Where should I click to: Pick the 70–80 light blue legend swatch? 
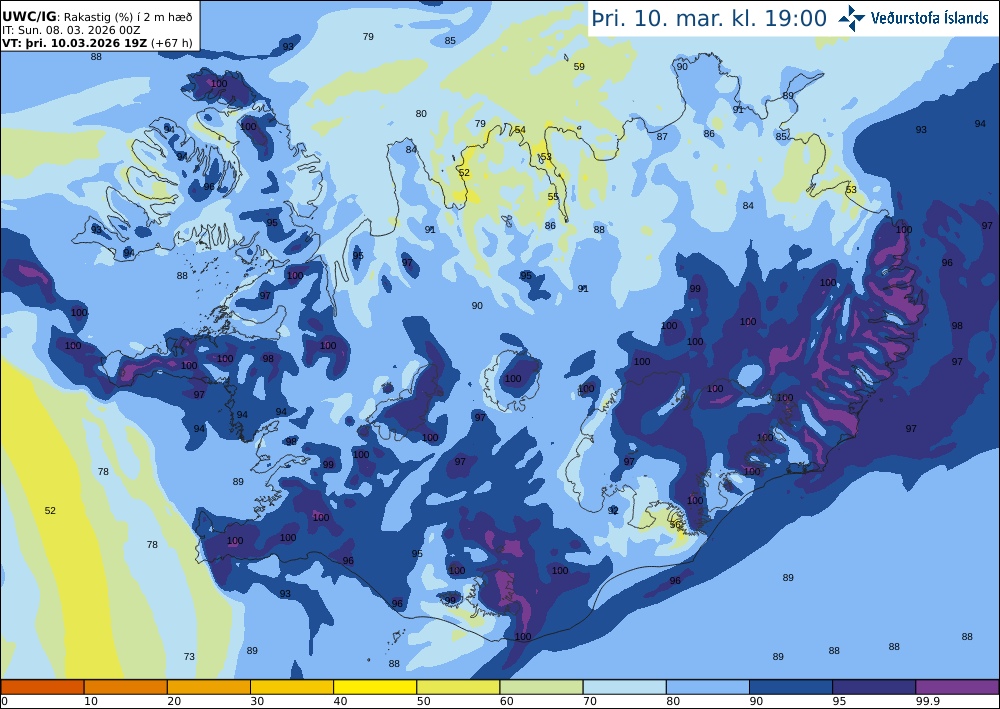pyautogui.click(x=625, y=687)
